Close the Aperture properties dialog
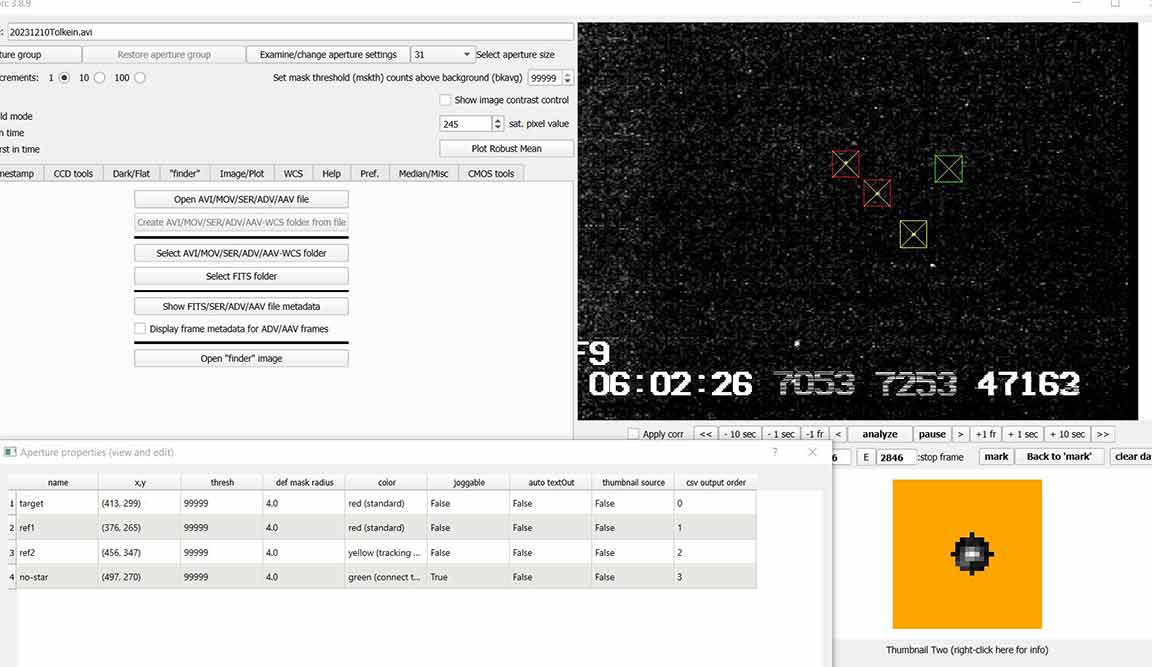The image size is (1152, 667). [x=812, y=452]
